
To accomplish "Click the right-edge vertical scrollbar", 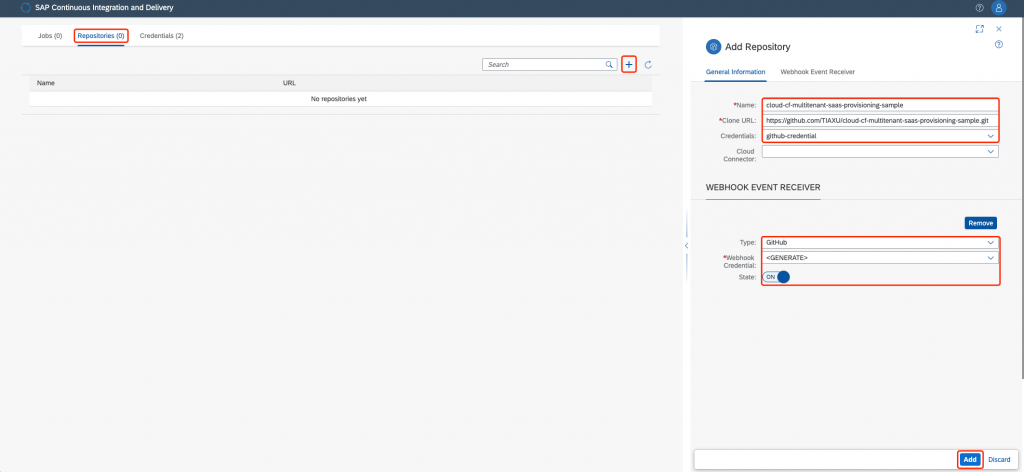I will 1021,196.
